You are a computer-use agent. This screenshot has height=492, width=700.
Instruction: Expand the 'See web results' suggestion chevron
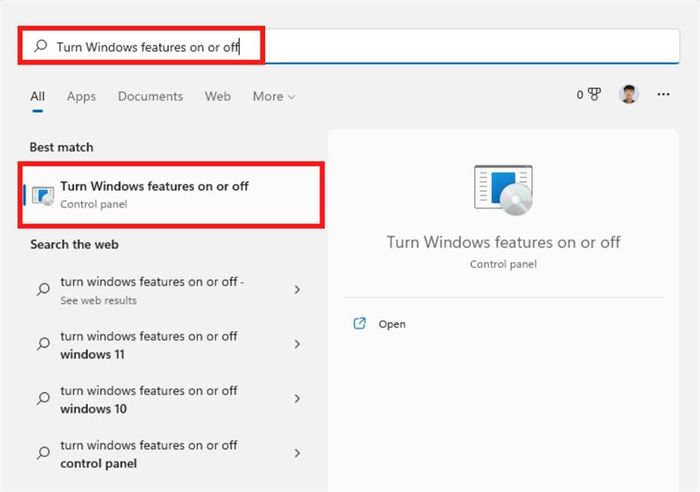click(x=297, y=290)
